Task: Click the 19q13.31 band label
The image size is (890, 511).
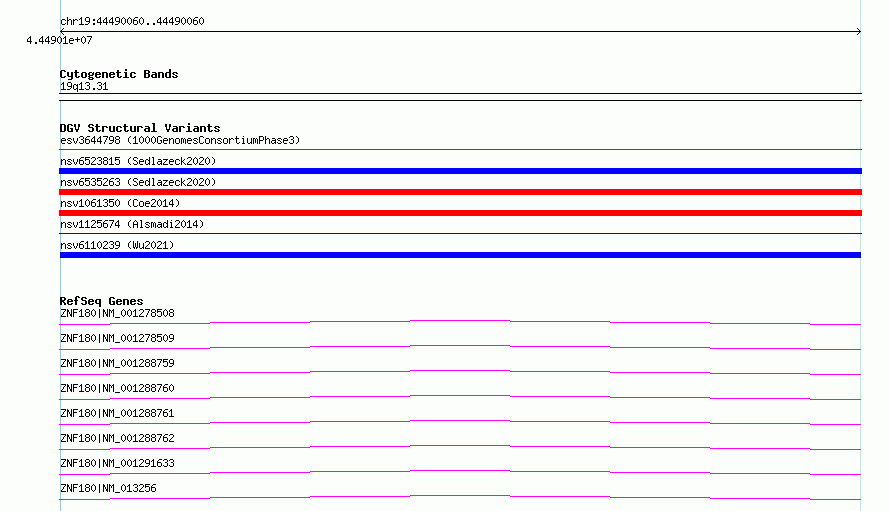Action: (x=84, y=86)
